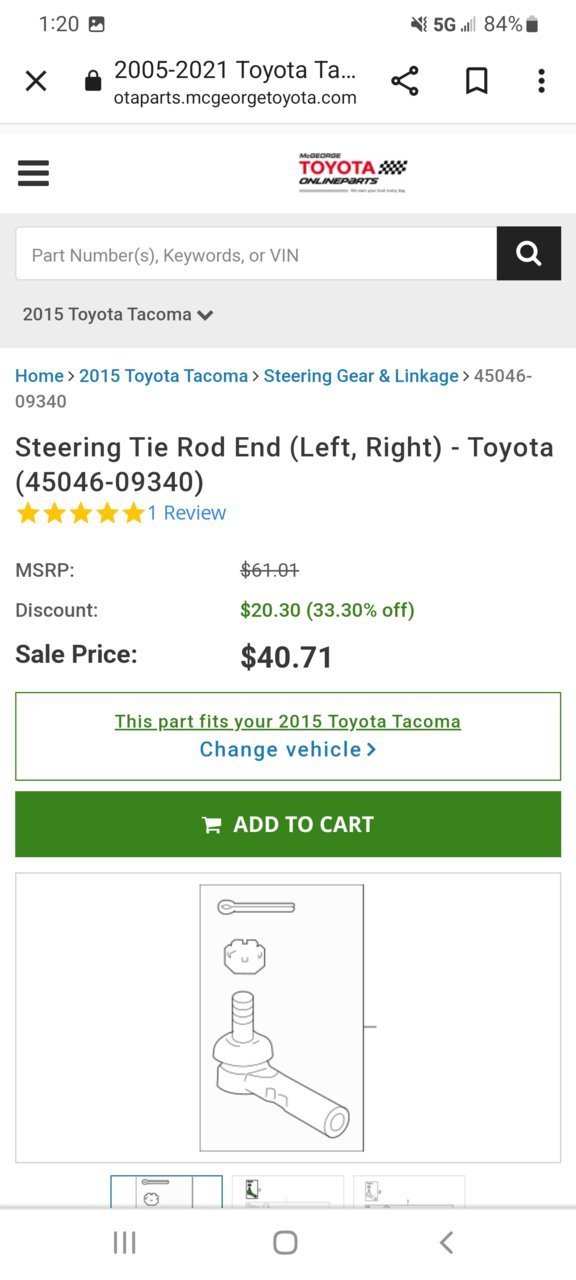Expand the 2015 Toyota Tacoma vehicle dropdown

point(118,314)
